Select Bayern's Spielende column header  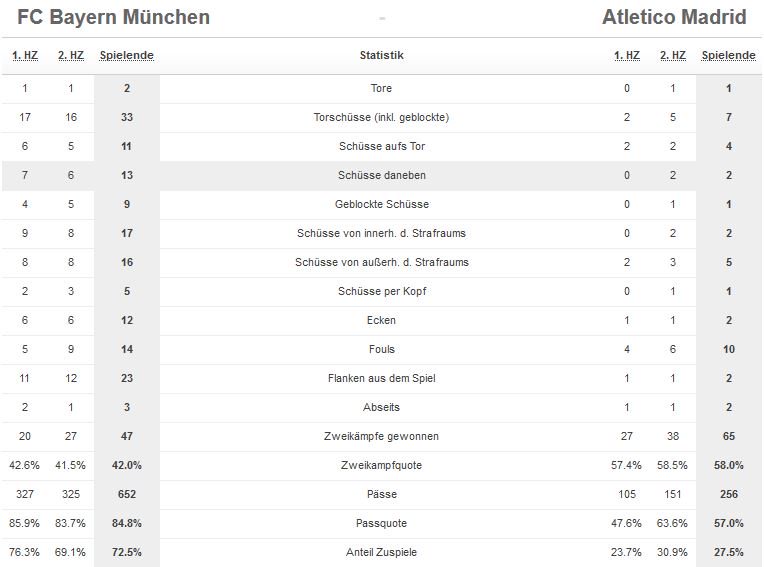tap(127, 56)
